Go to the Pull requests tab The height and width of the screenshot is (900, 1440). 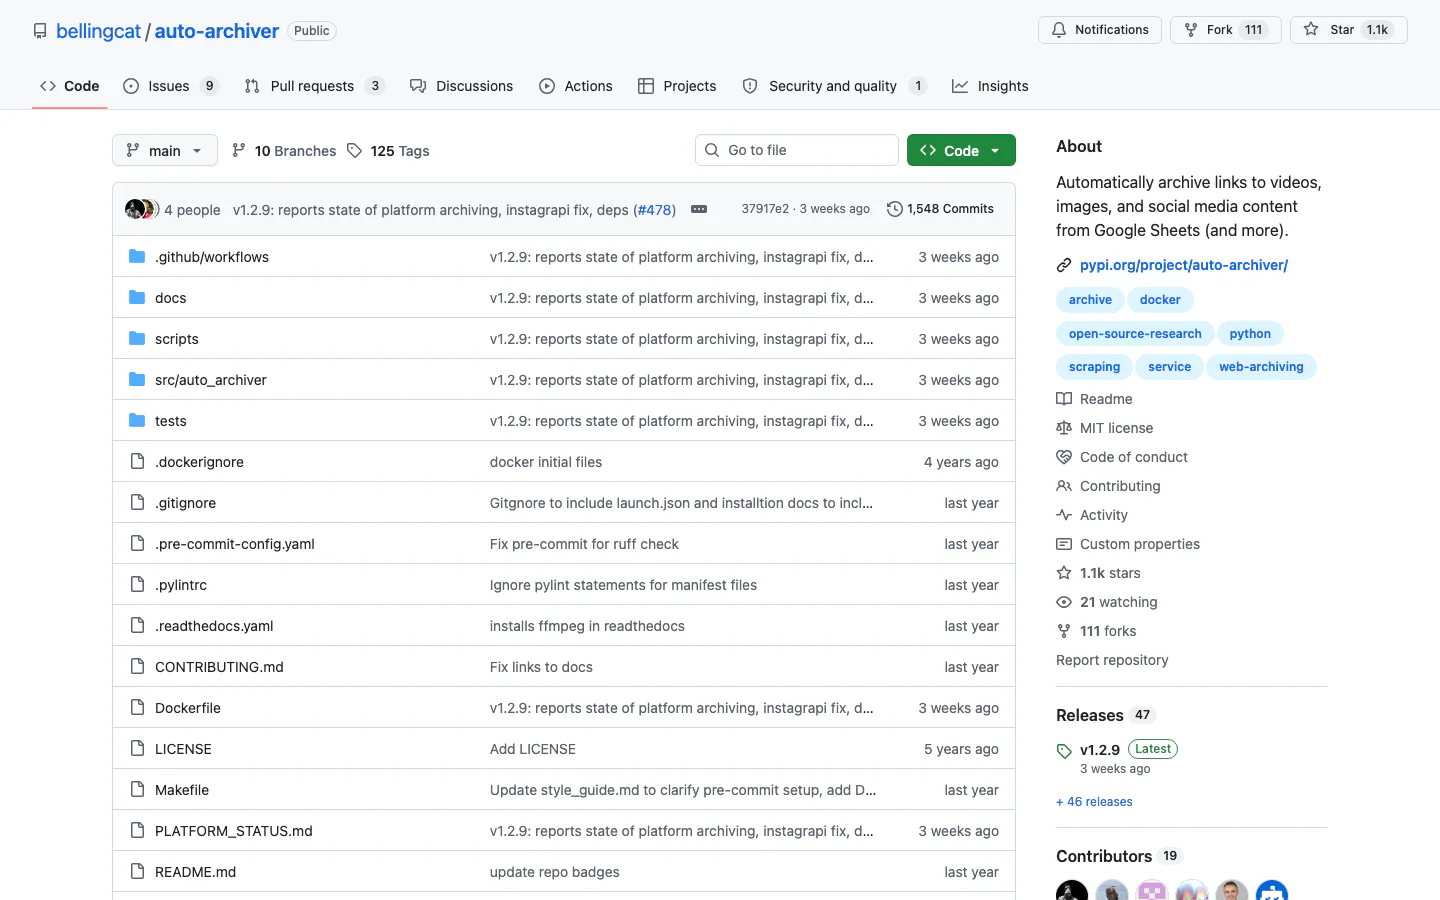point(314,86)
